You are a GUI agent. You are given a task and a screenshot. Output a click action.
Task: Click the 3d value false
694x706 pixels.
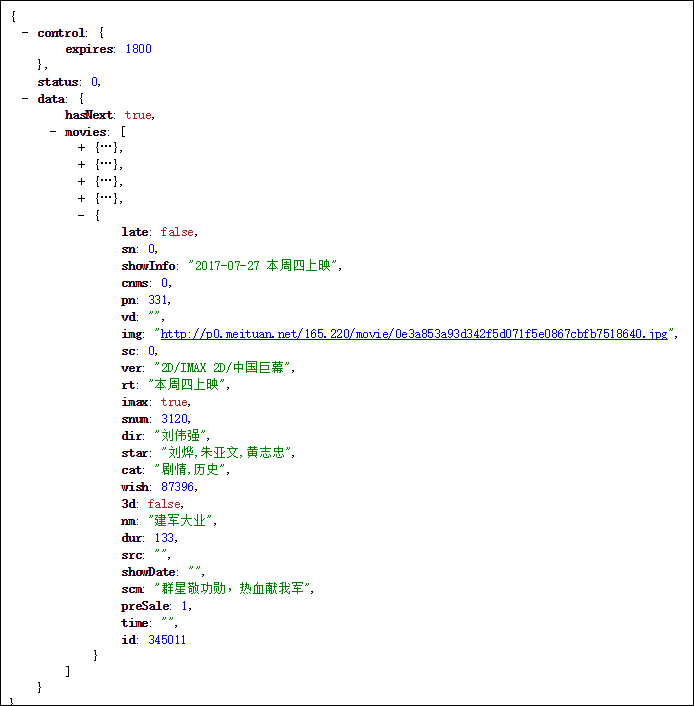click(164, 504)
